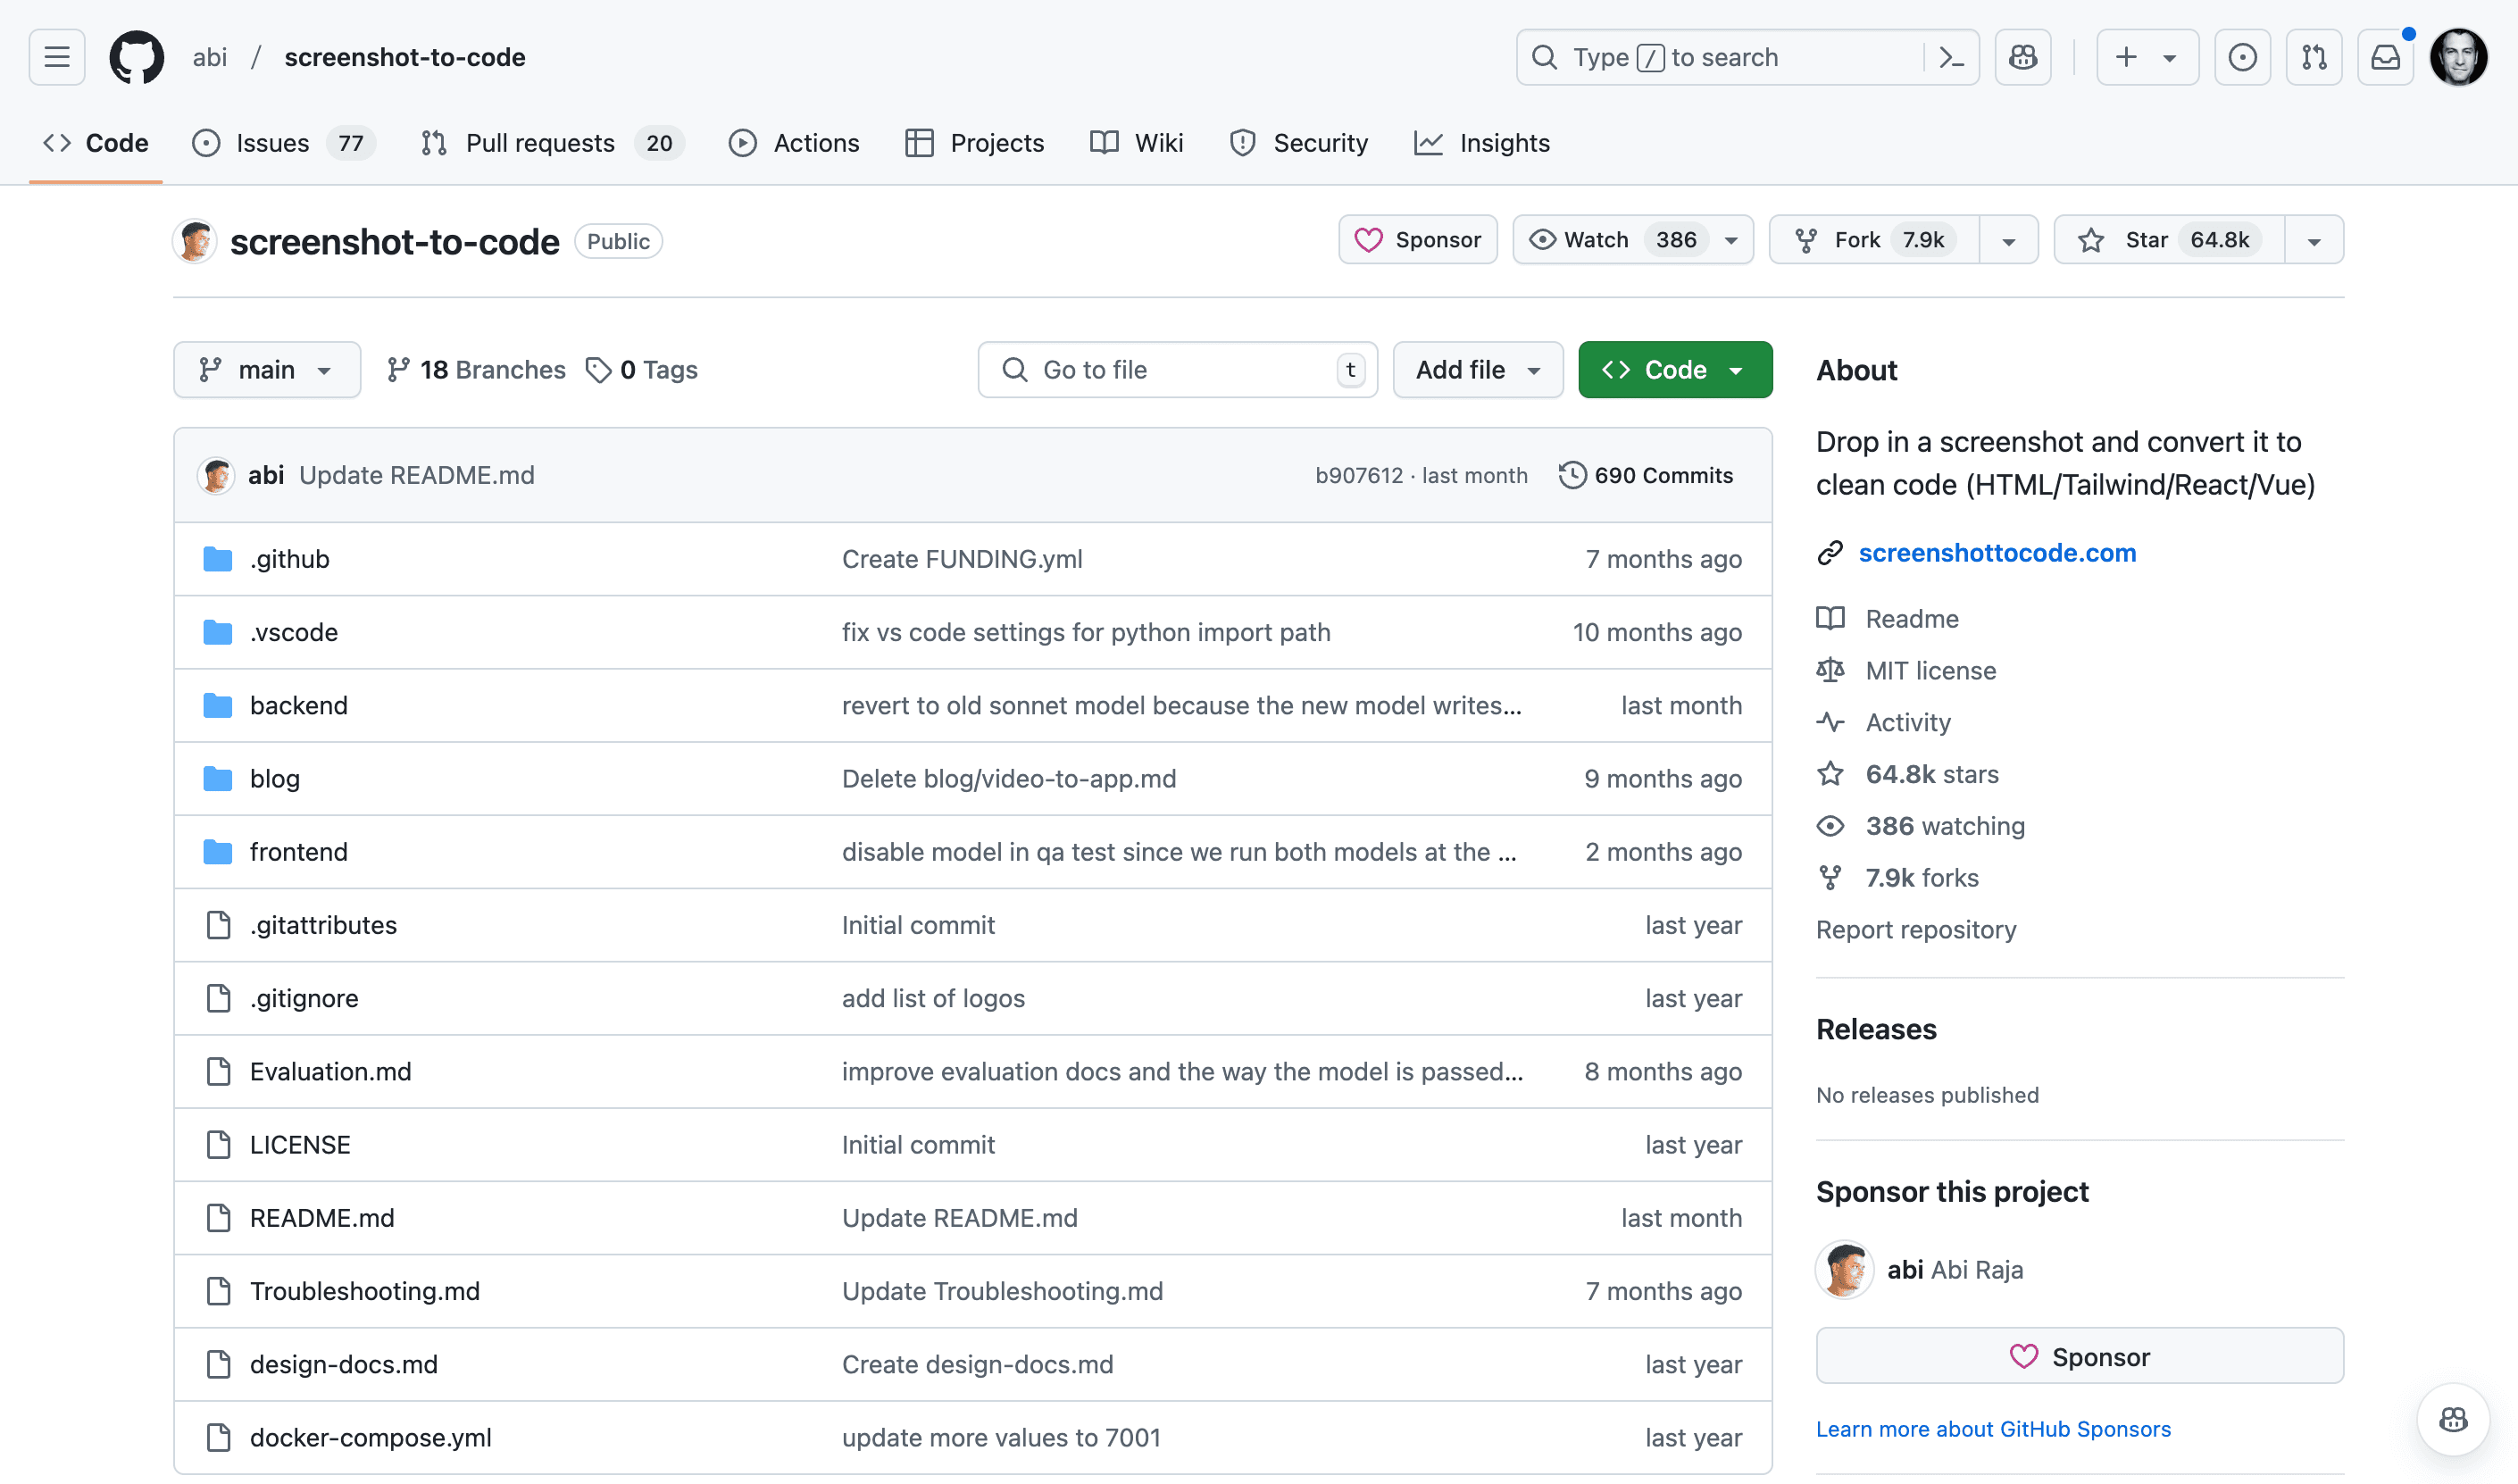Screen dimensions: 2518x1484
Task: Follow Learn more about GitHub Sponsors link
Action: coord(1993,1429)
